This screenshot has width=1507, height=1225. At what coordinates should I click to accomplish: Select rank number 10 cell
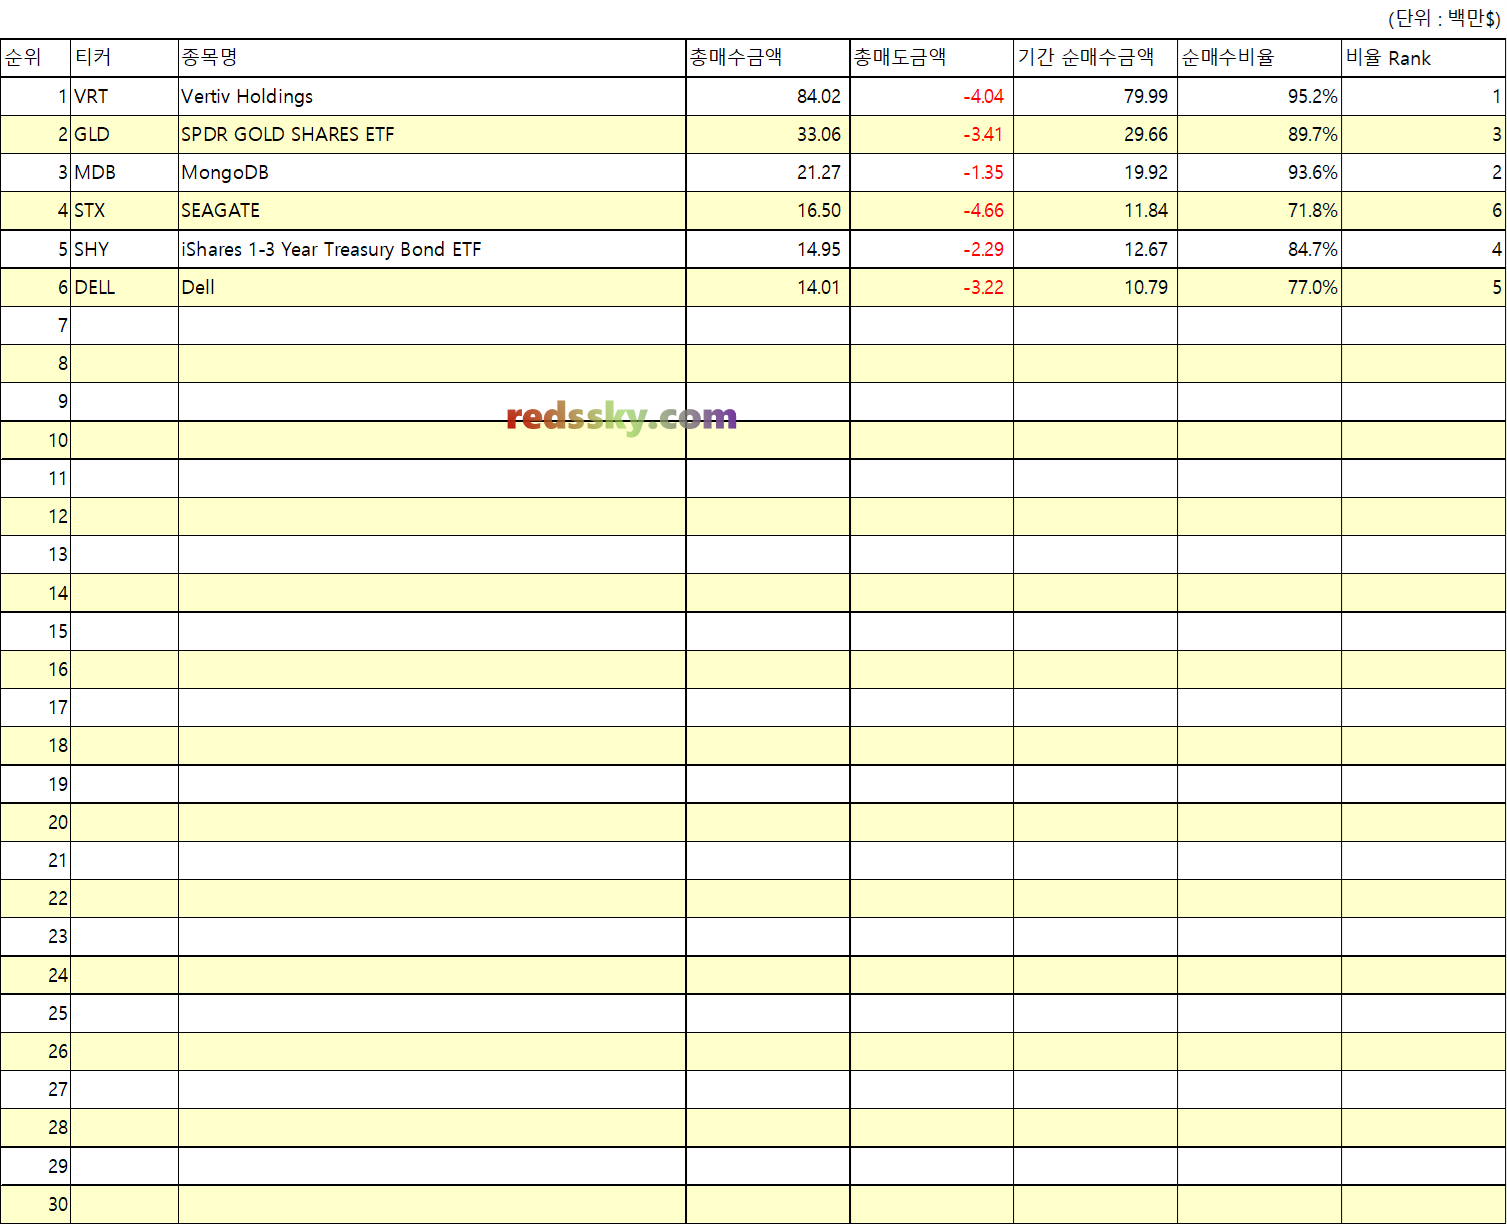click(x=36, y=441)
